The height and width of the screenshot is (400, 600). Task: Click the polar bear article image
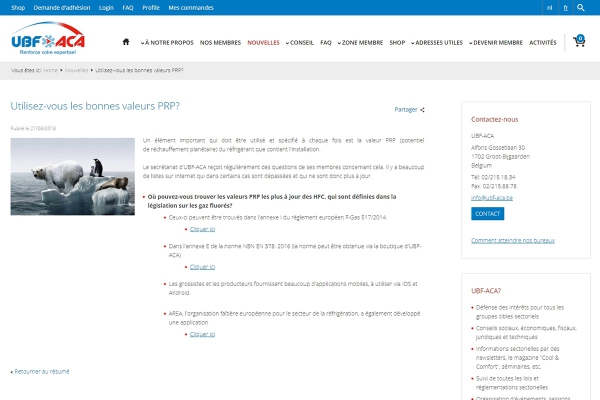click(73, 176)
